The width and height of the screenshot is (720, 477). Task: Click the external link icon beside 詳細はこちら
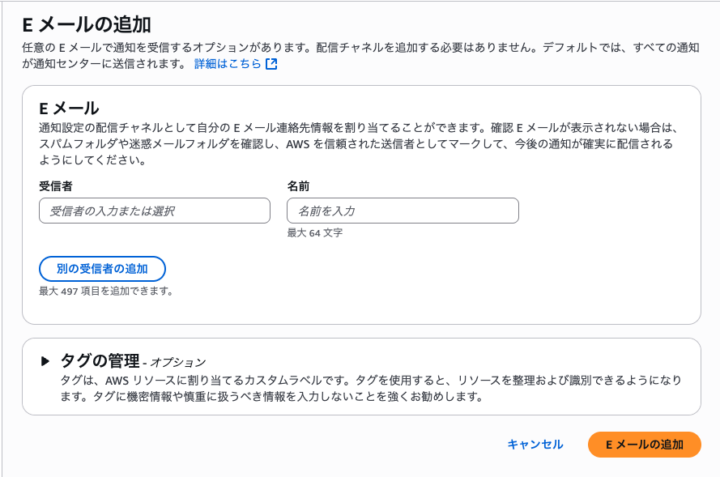point(271,64)
